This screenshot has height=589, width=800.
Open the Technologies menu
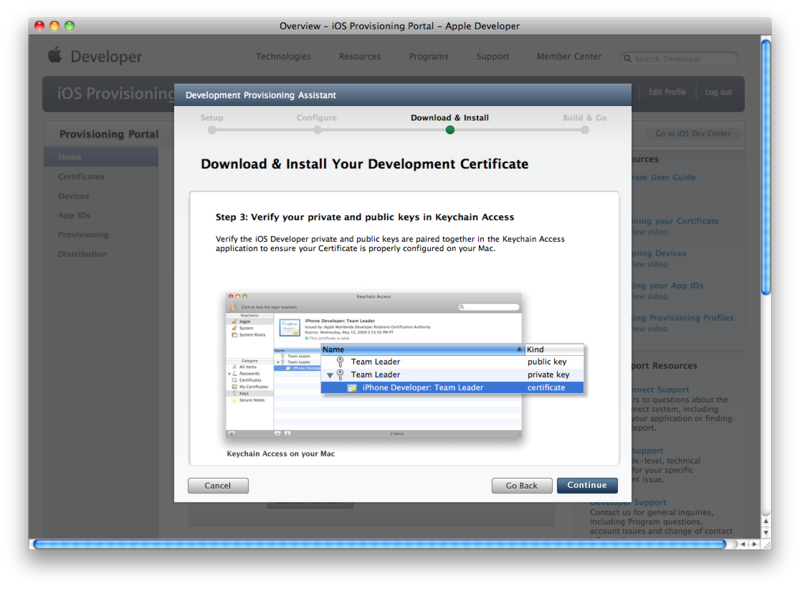coord(283,56)
